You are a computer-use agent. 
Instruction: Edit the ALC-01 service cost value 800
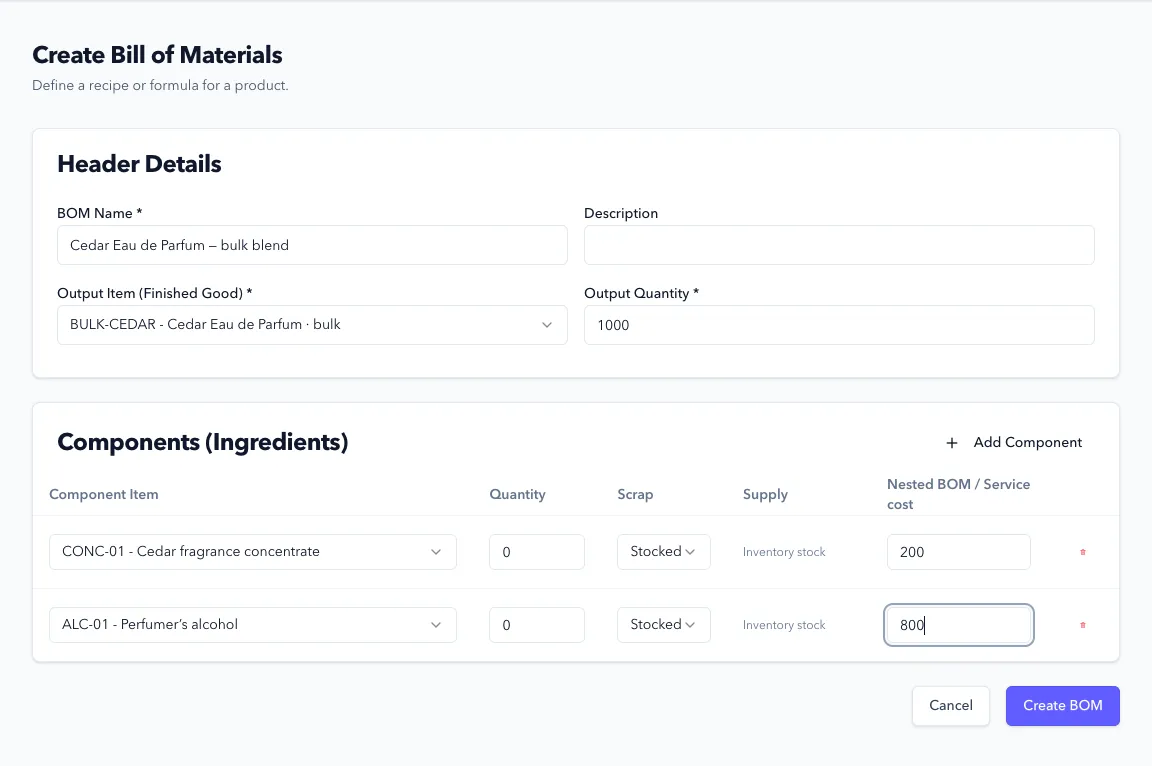(x=959, y=625)
